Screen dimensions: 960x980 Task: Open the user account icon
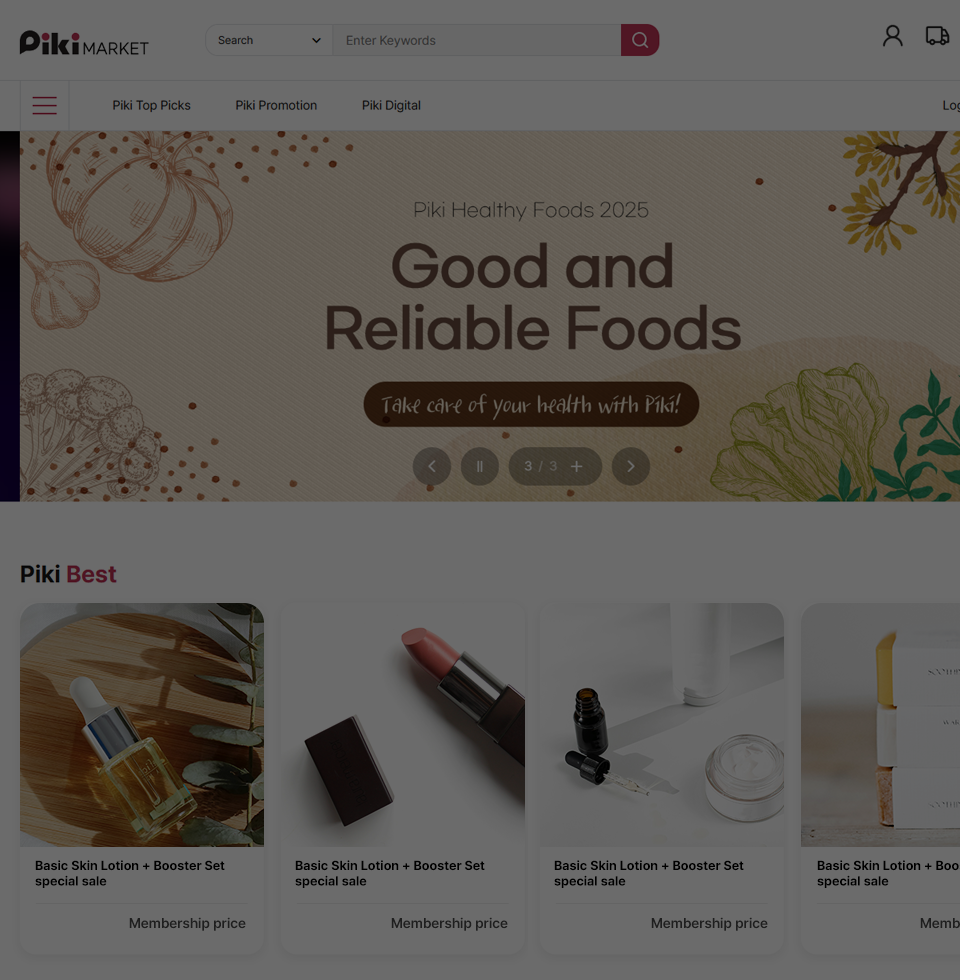click(x=892, y=36)
